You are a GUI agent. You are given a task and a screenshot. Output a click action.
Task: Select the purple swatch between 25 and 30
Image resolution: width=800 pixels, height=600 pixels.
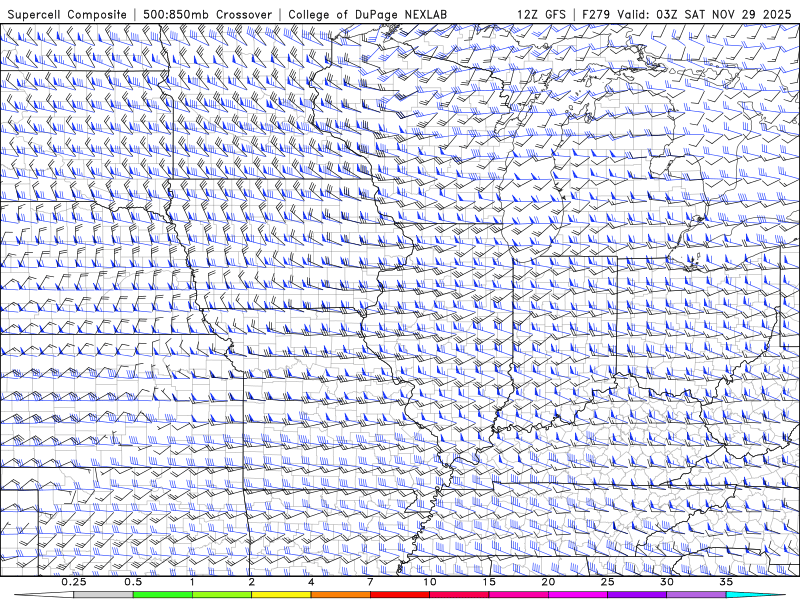click(637, 595)
